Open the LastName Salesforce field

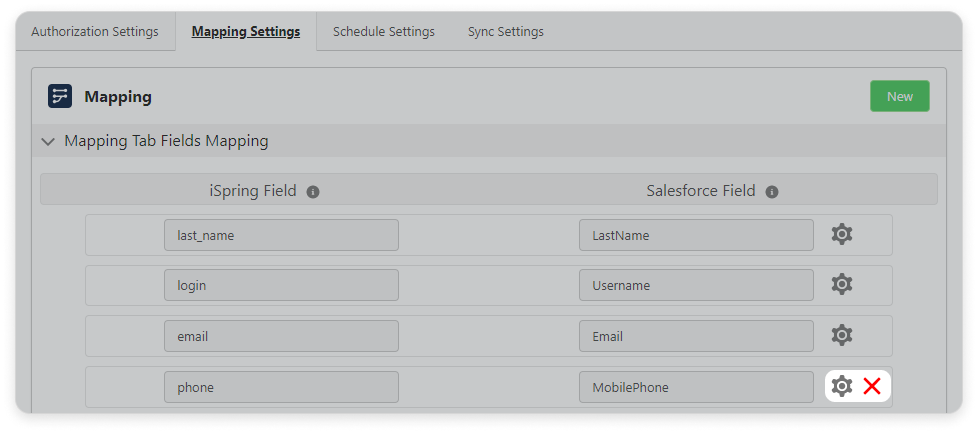[695, 235]
